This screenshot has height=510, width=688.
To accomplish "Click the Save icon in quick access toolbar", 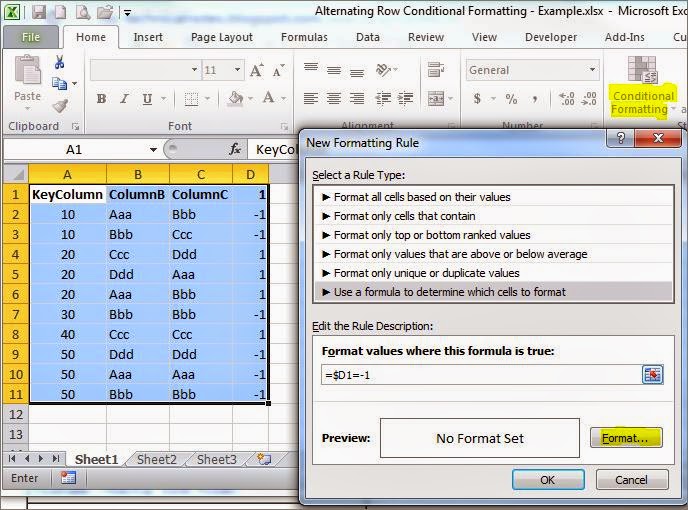I will coord(39,12).
